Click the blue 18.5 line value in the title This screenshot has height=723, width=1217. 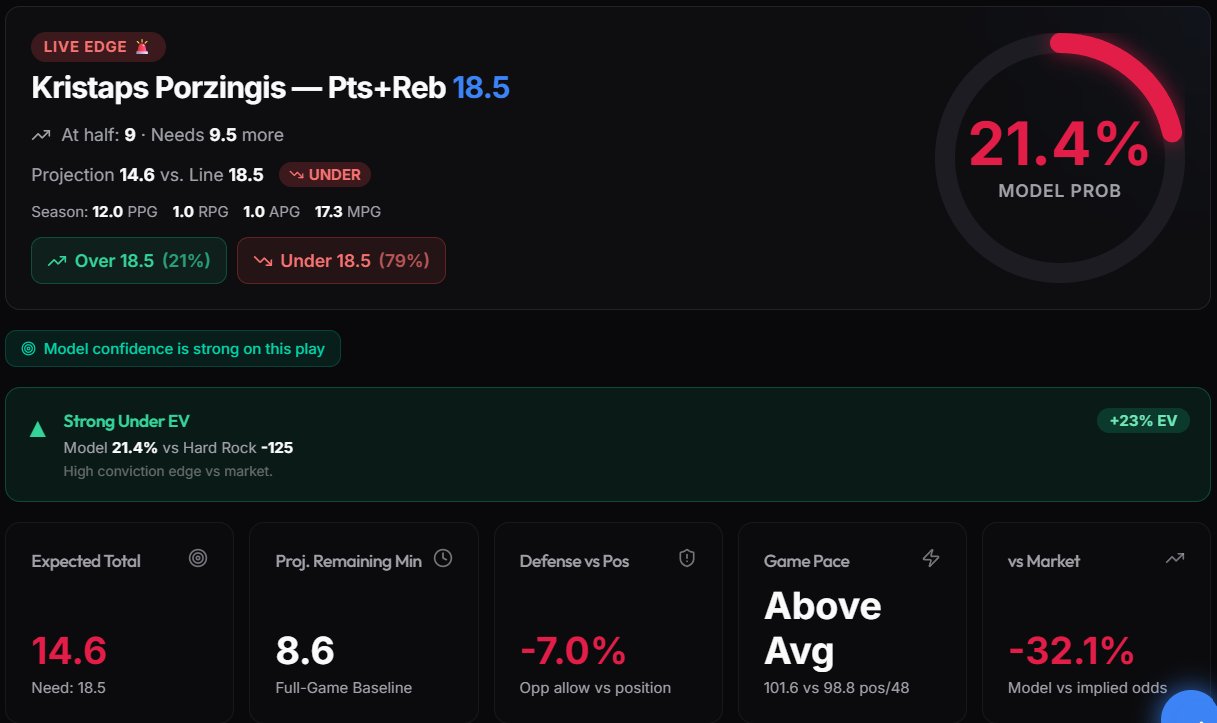(481, 88)
